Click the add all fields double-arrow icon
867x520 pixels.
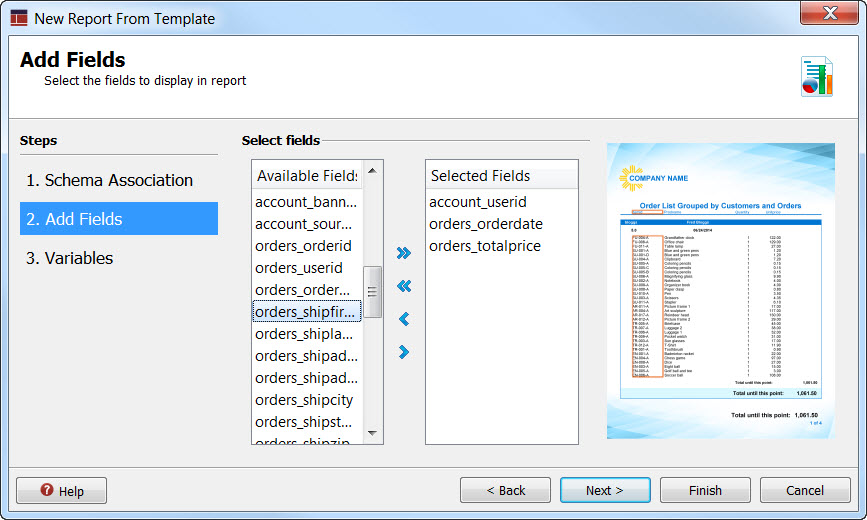pos(404,253)
